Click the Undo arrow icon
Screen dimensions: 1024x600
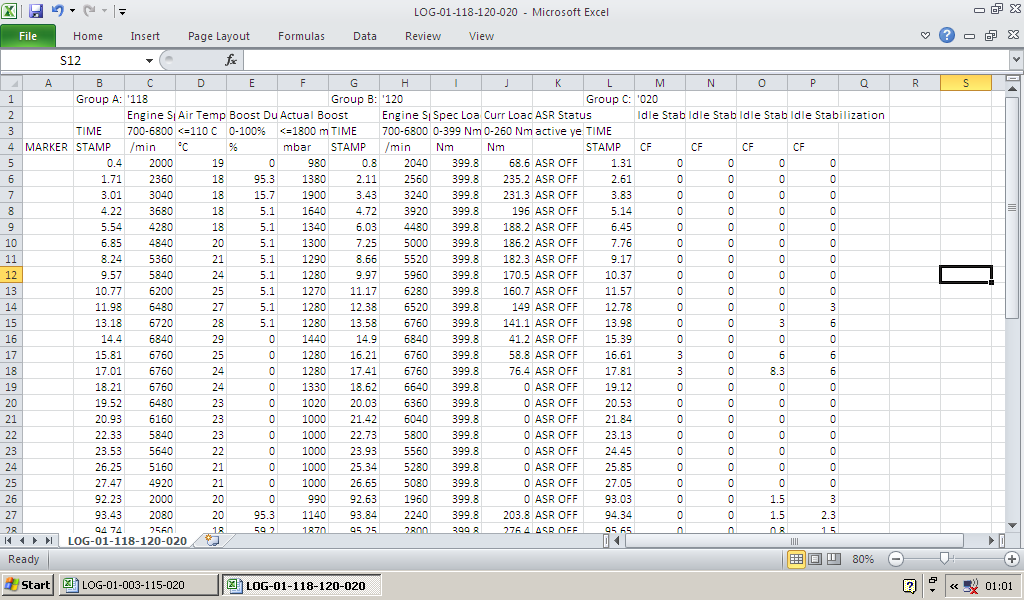pos(57,12)
